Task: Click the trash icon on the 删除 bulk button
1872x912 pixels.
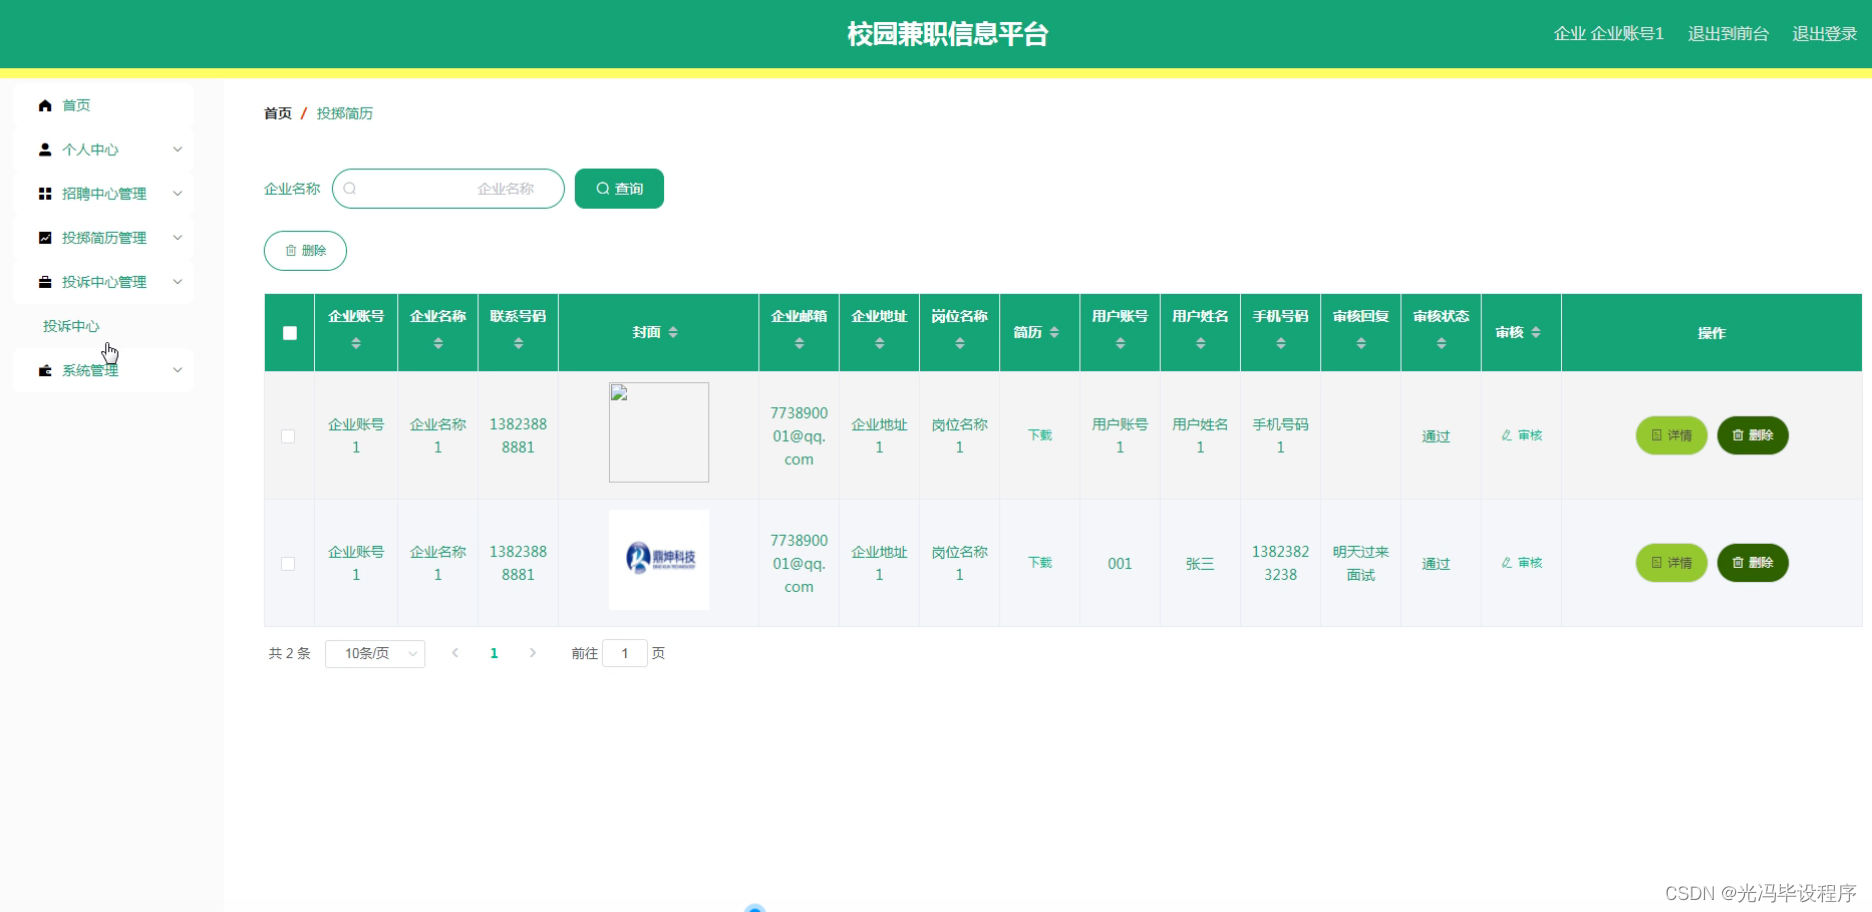Action: 290,250
